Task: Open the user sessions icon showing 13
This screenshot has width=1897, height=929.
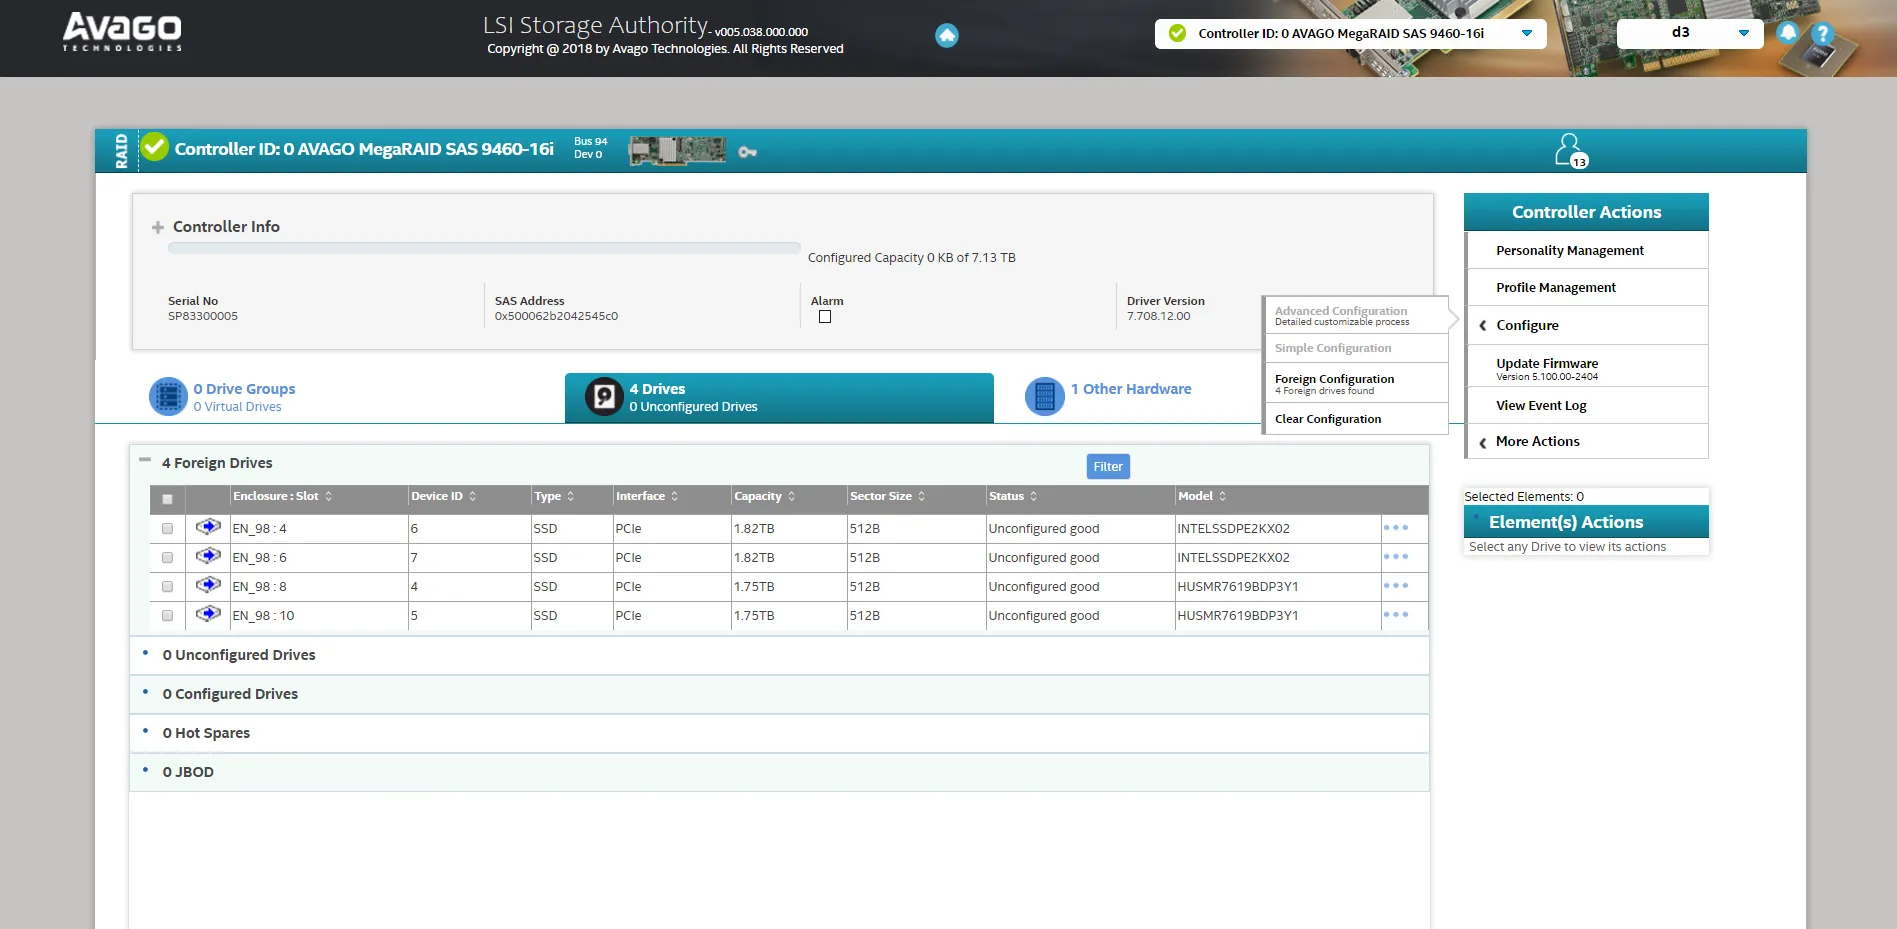Action: 1569,149
